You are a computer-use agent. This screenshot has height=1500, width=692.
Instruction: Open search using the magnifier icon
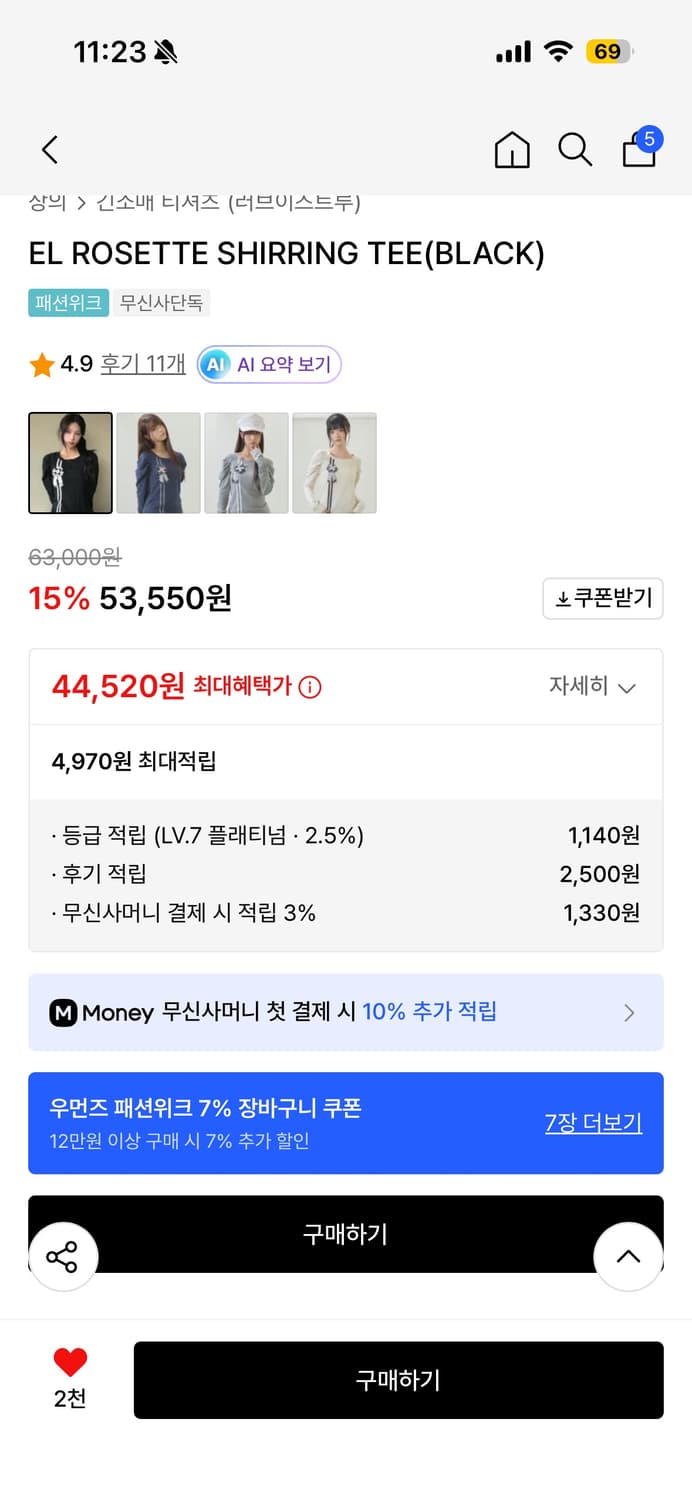pos(575,150)
